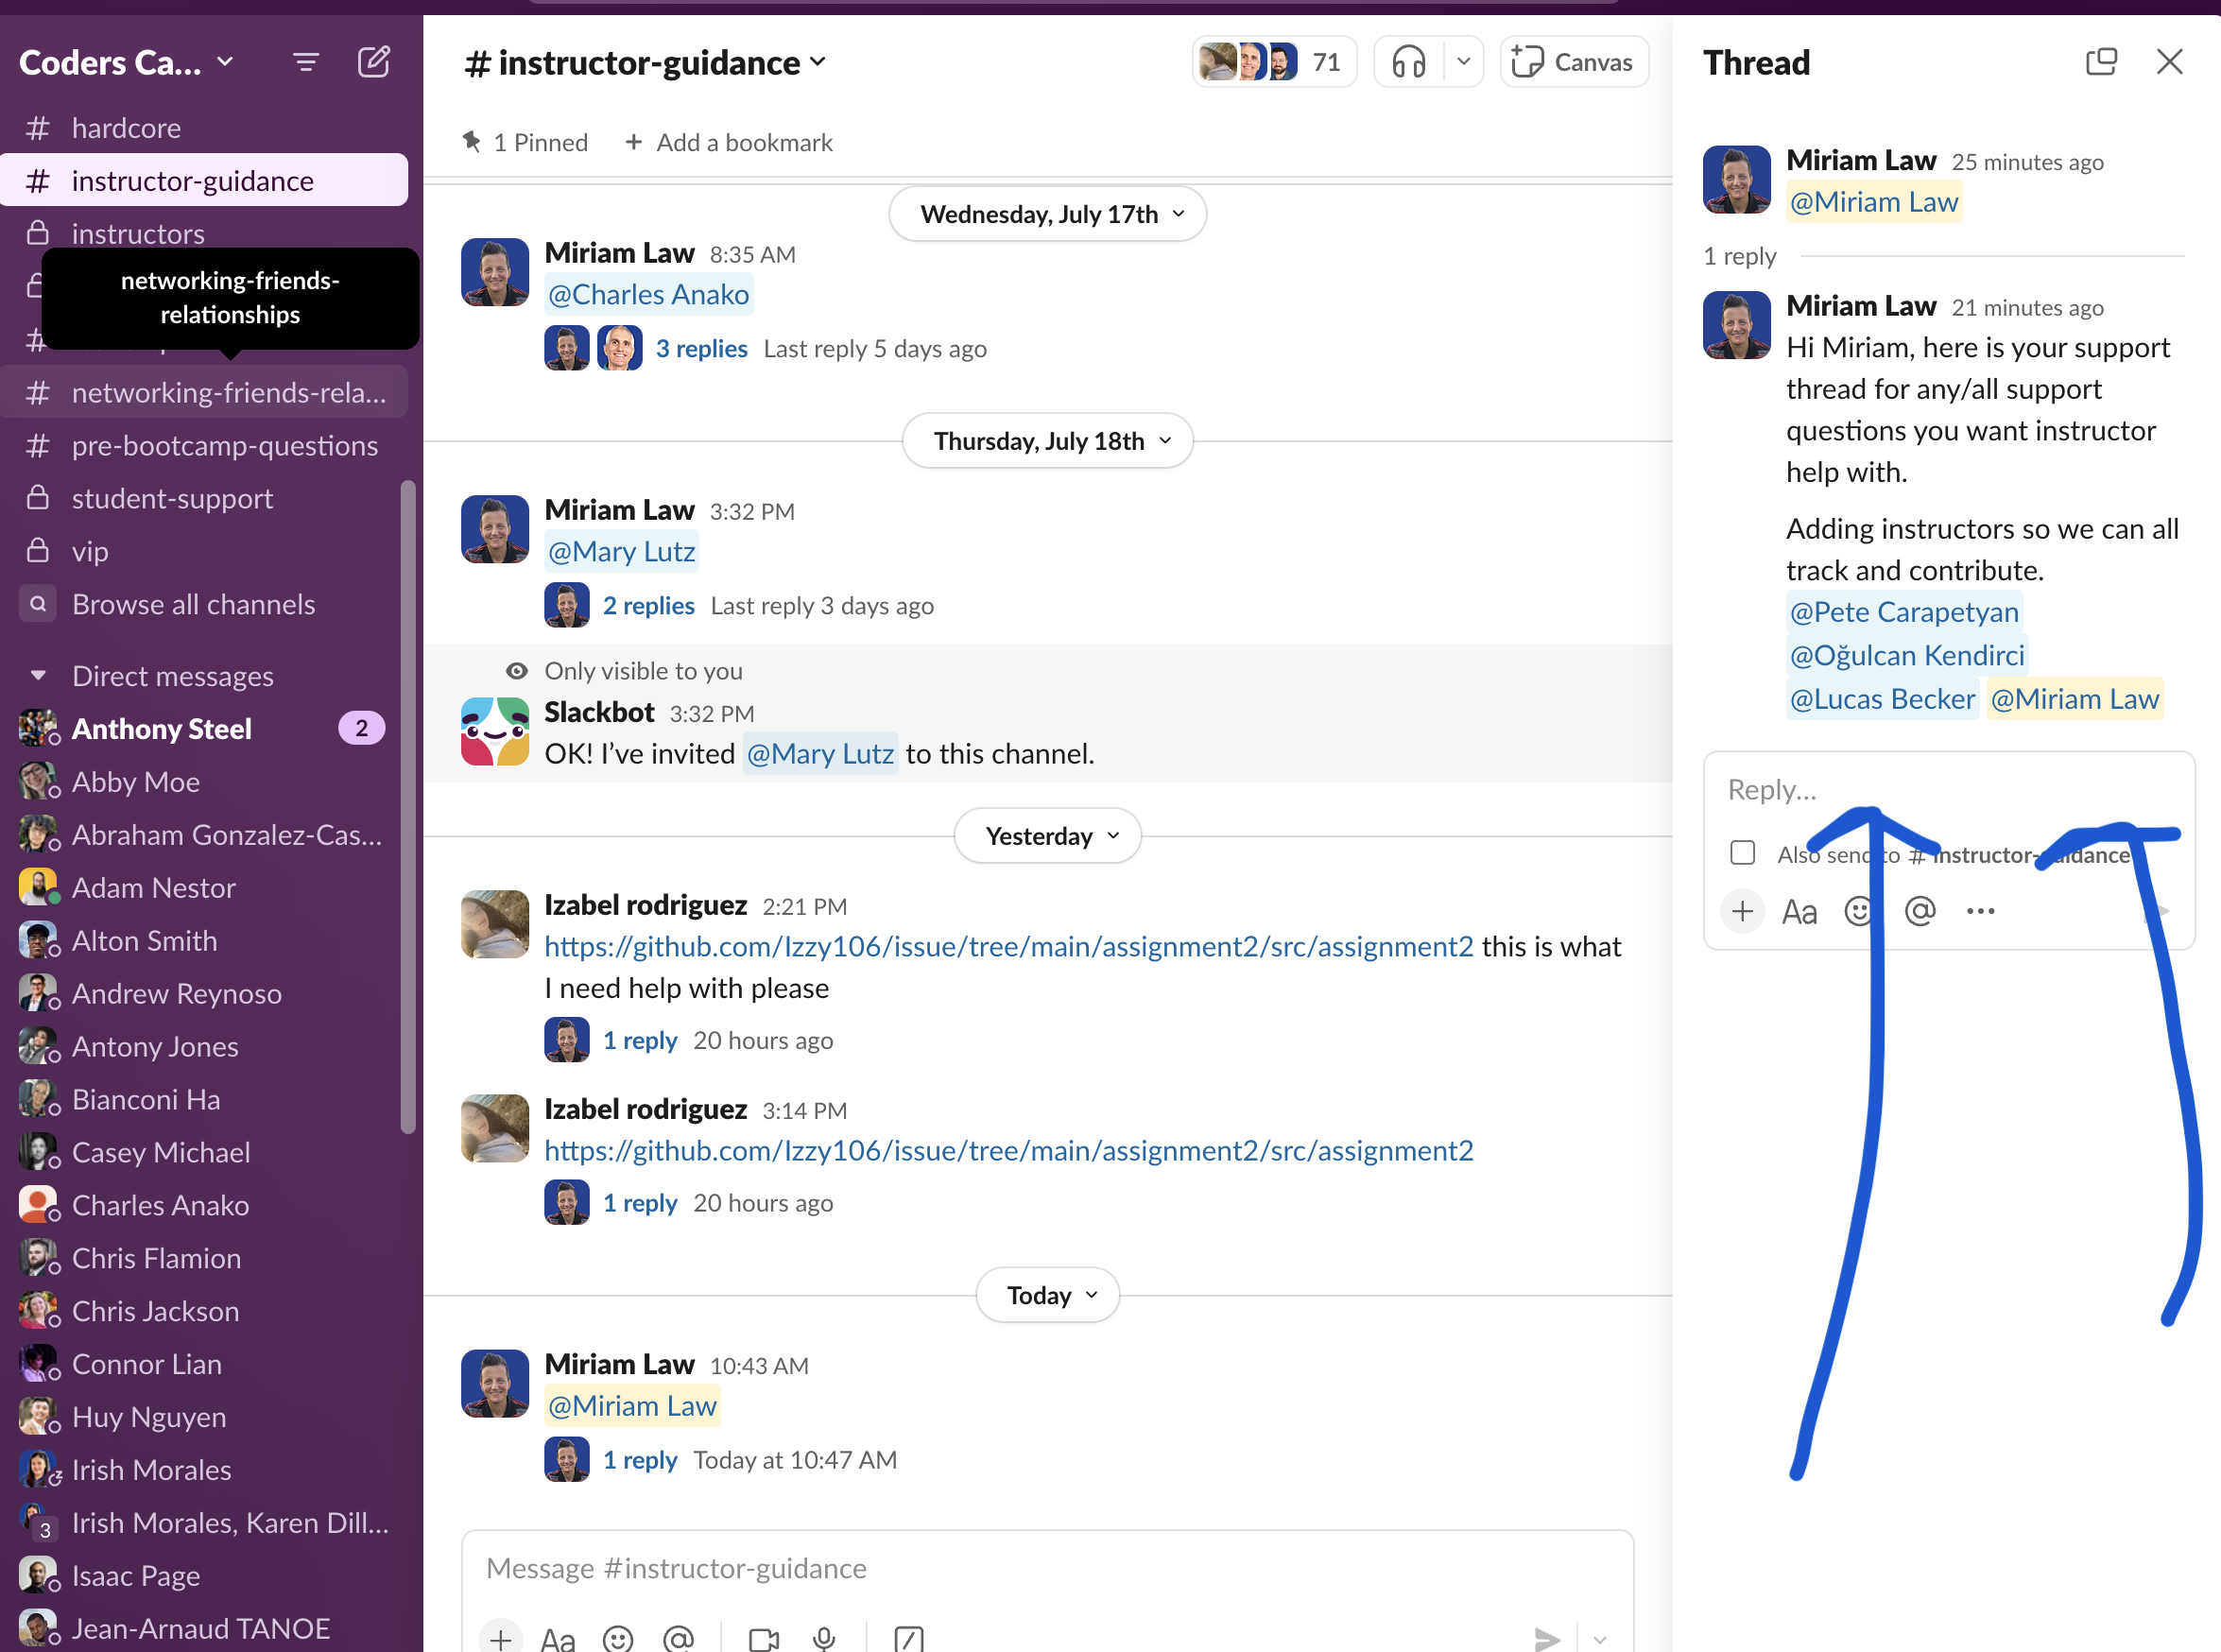Start an audio clip with the microphone icon

coord(824,1638)
